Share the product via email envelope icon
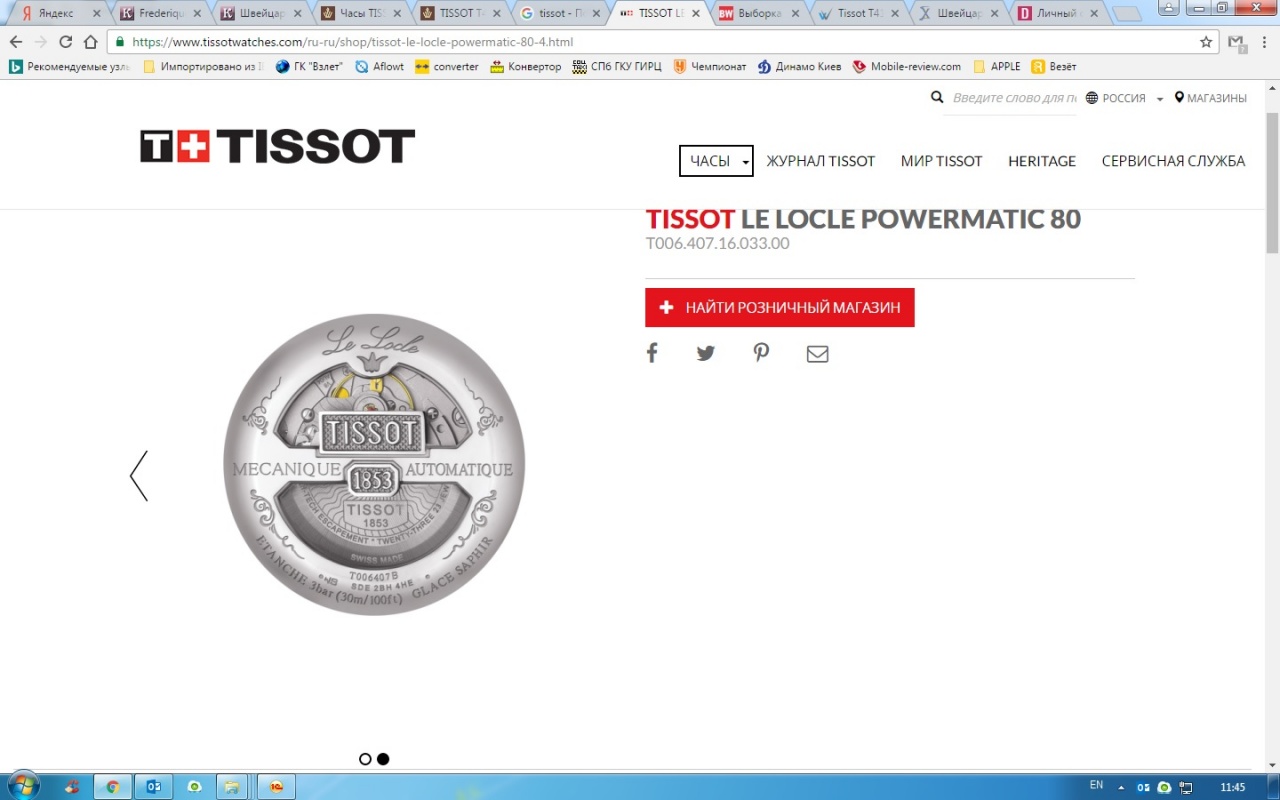Image resolution: width=1280 pixels, height=800 pixels. coord(817,354)
